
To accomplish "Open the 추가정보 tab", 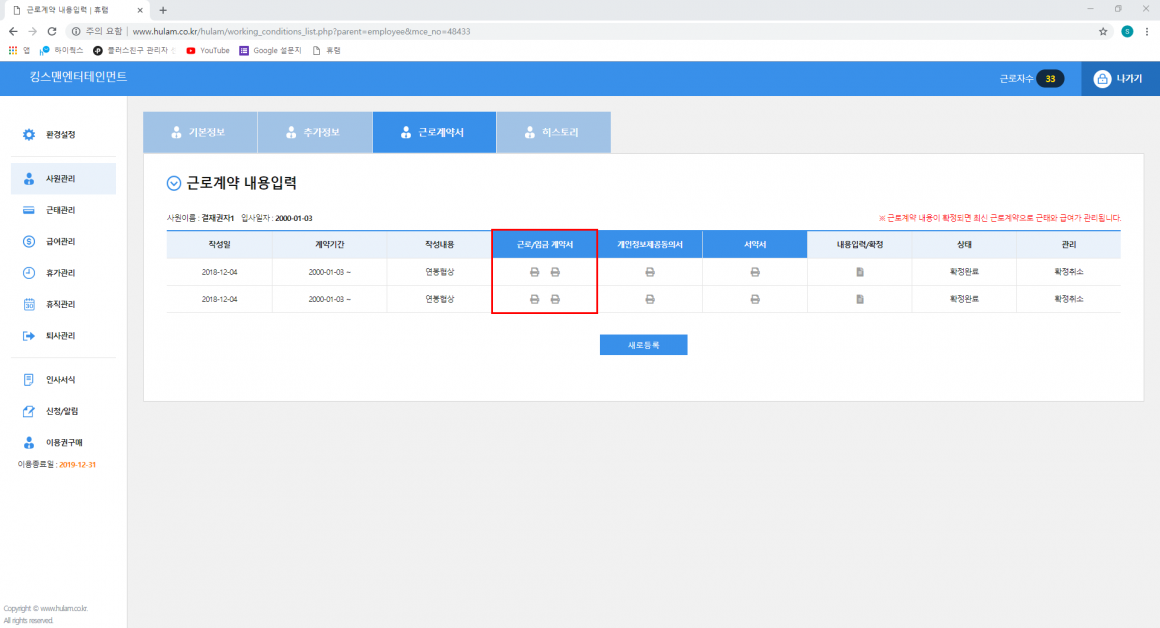I will pyautogui.click(x=314, y=132).
